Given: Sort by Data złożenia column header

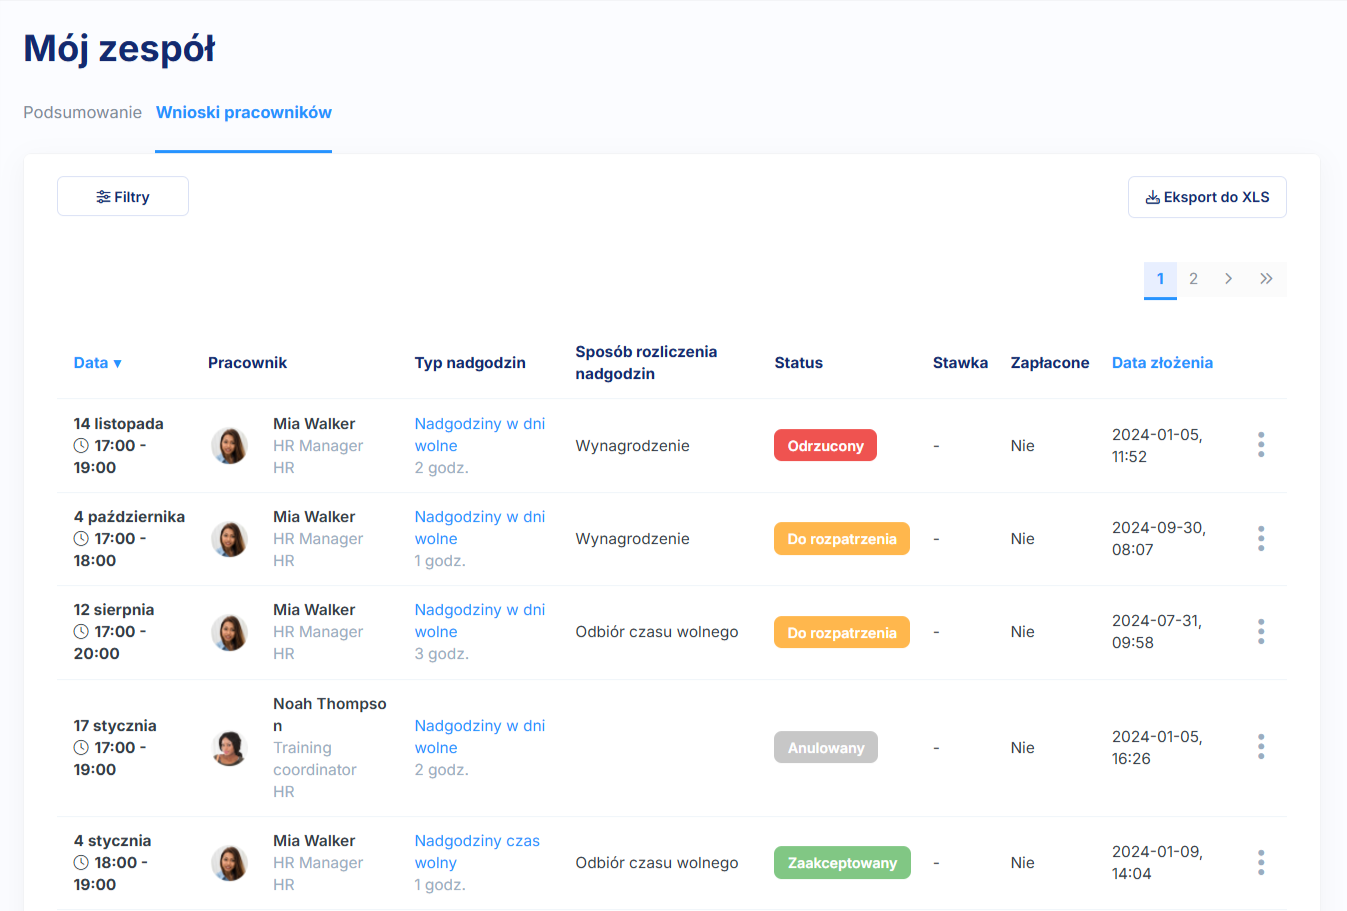Looking at the screenshot, I should coord(1162,363).
